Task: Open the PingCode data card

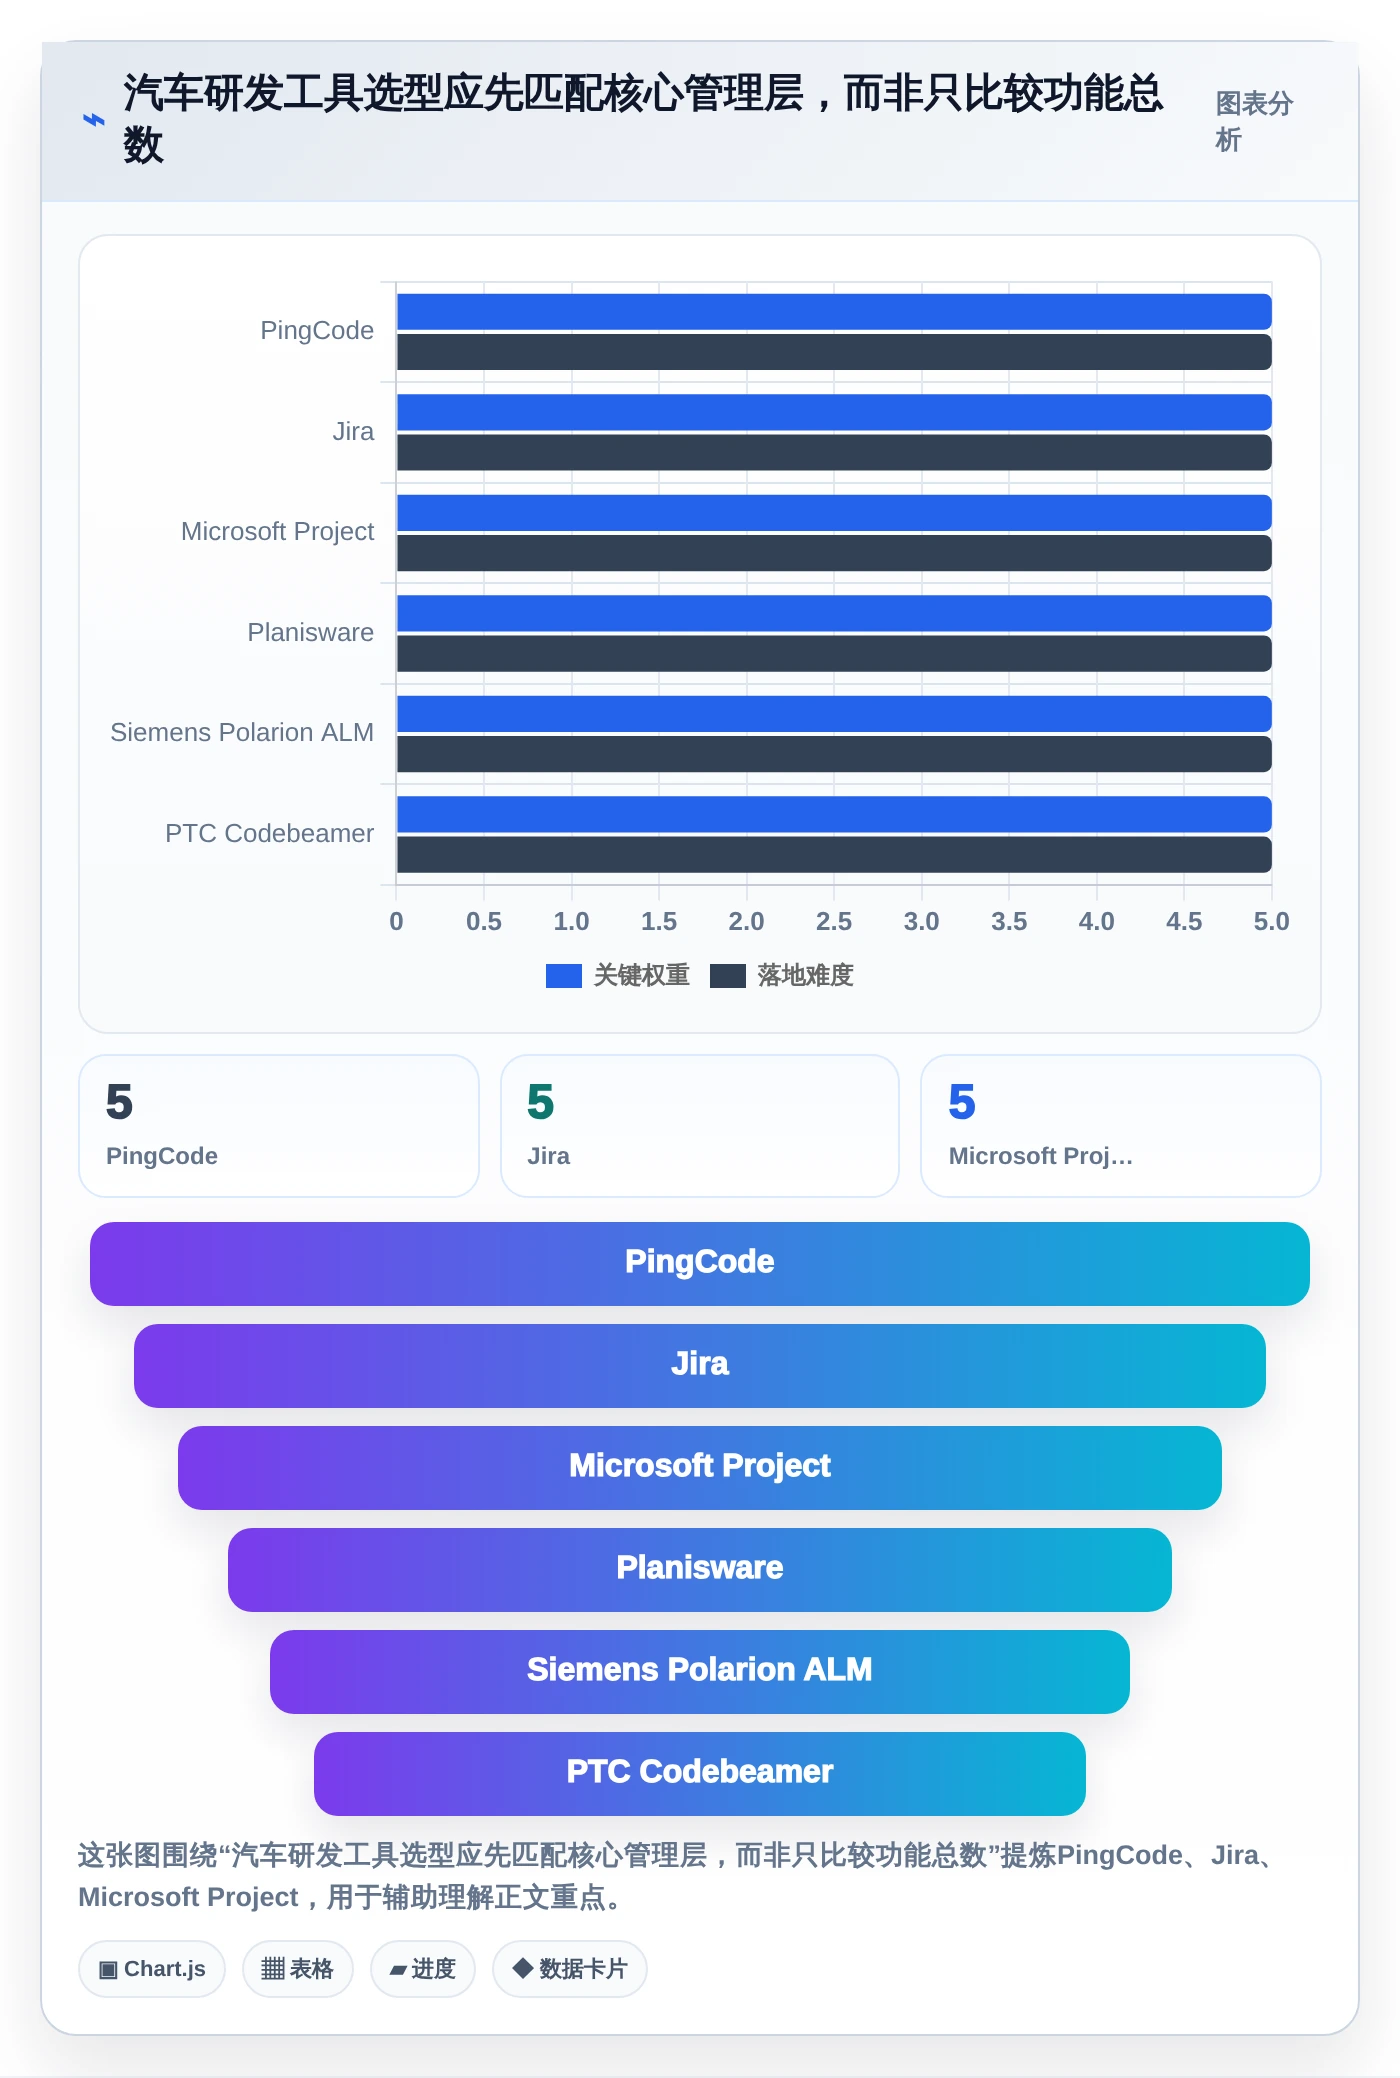Action: [279, 1126]
